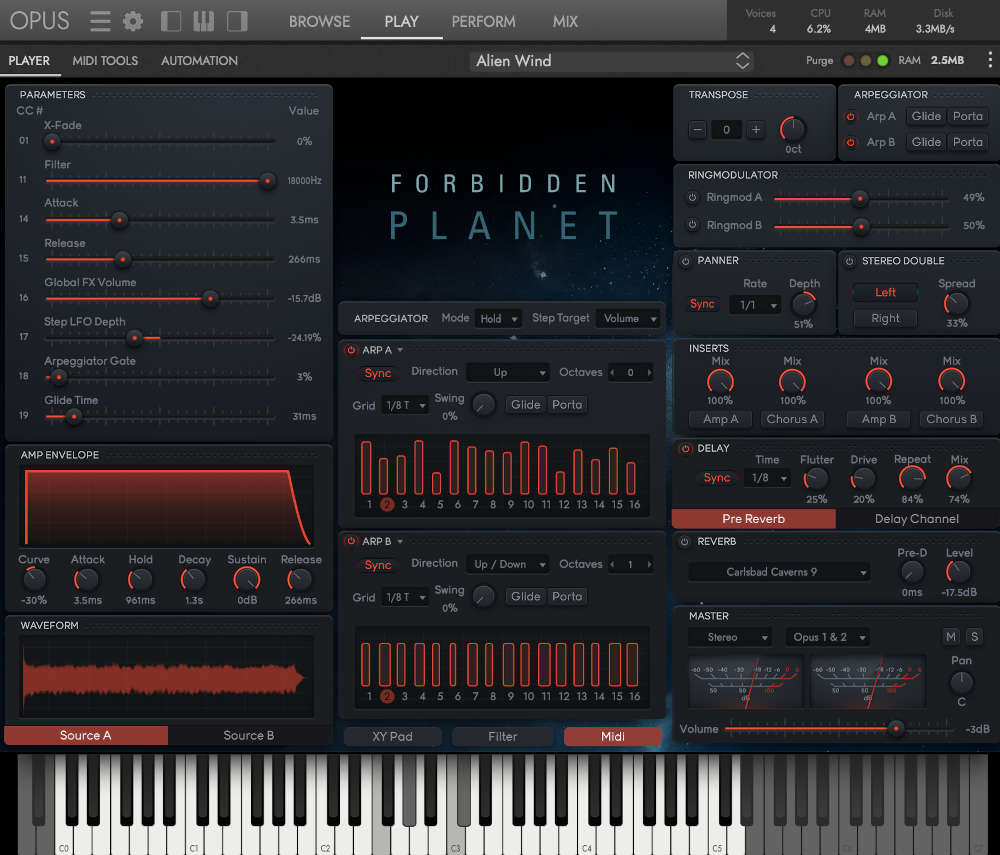Open the Alien Wind preset selector

click(x=610, y=60)
